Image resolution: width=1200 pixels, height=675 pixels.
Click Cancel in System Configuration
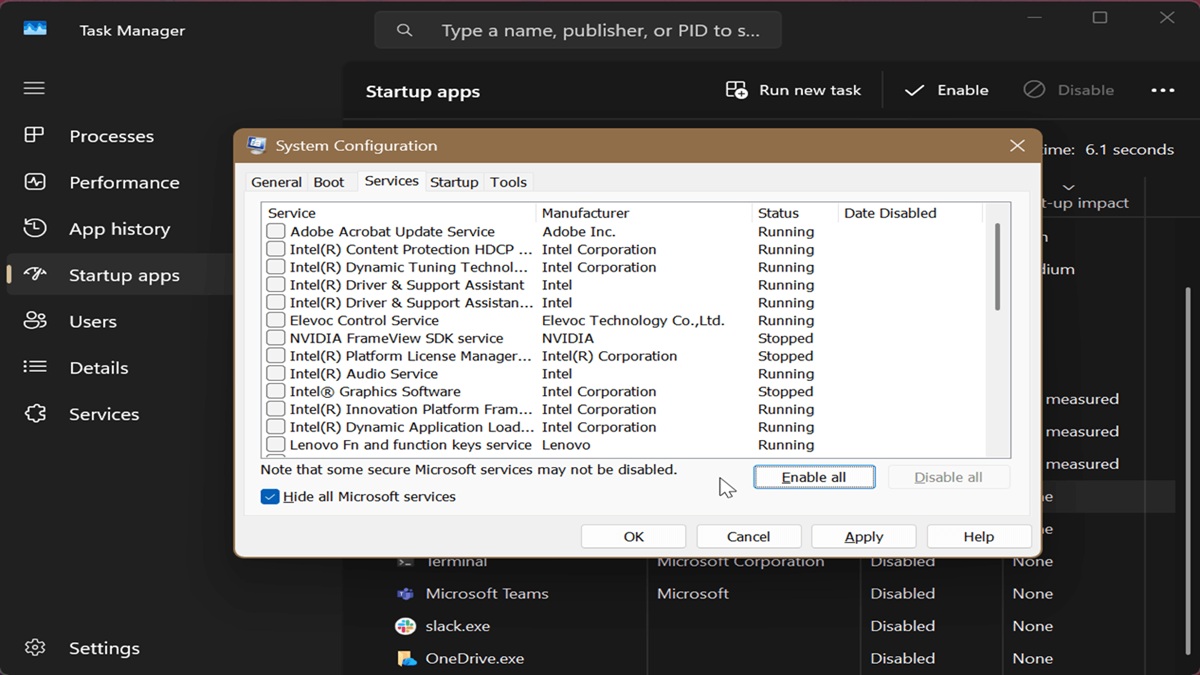[748, 537]
